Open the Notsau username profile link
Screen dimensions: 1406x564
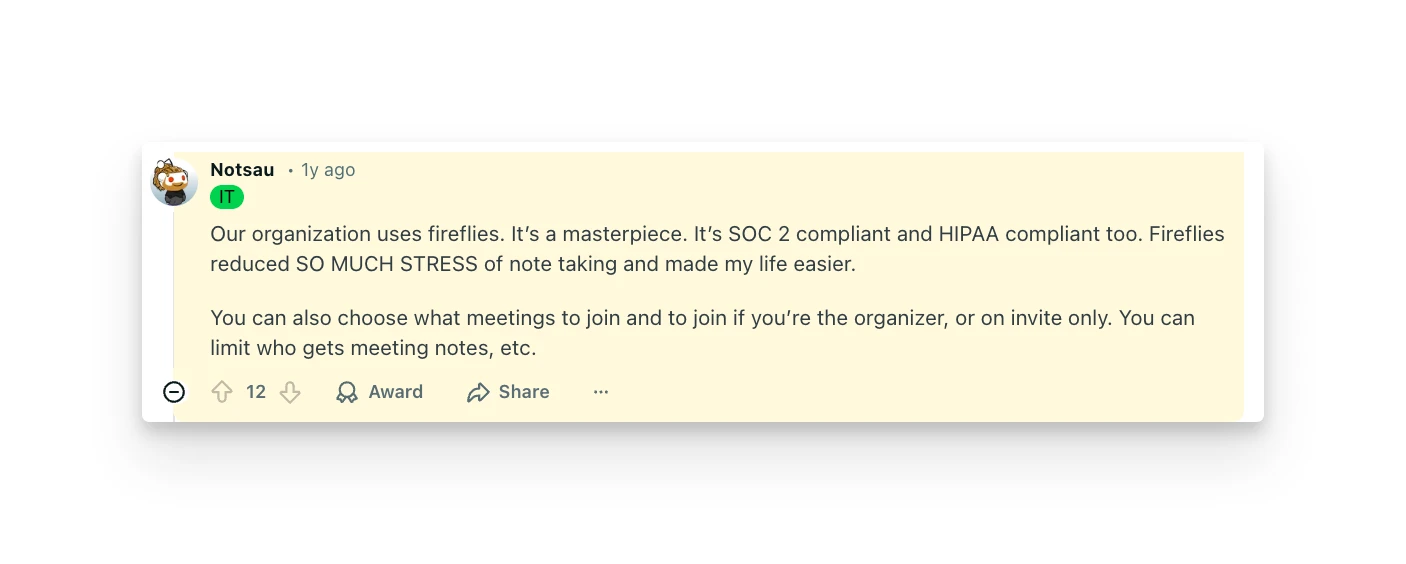[242, 170]
